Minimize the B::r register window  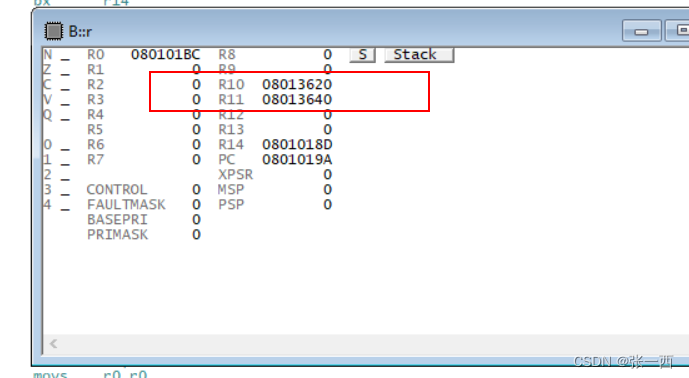[x=642, y=31]
